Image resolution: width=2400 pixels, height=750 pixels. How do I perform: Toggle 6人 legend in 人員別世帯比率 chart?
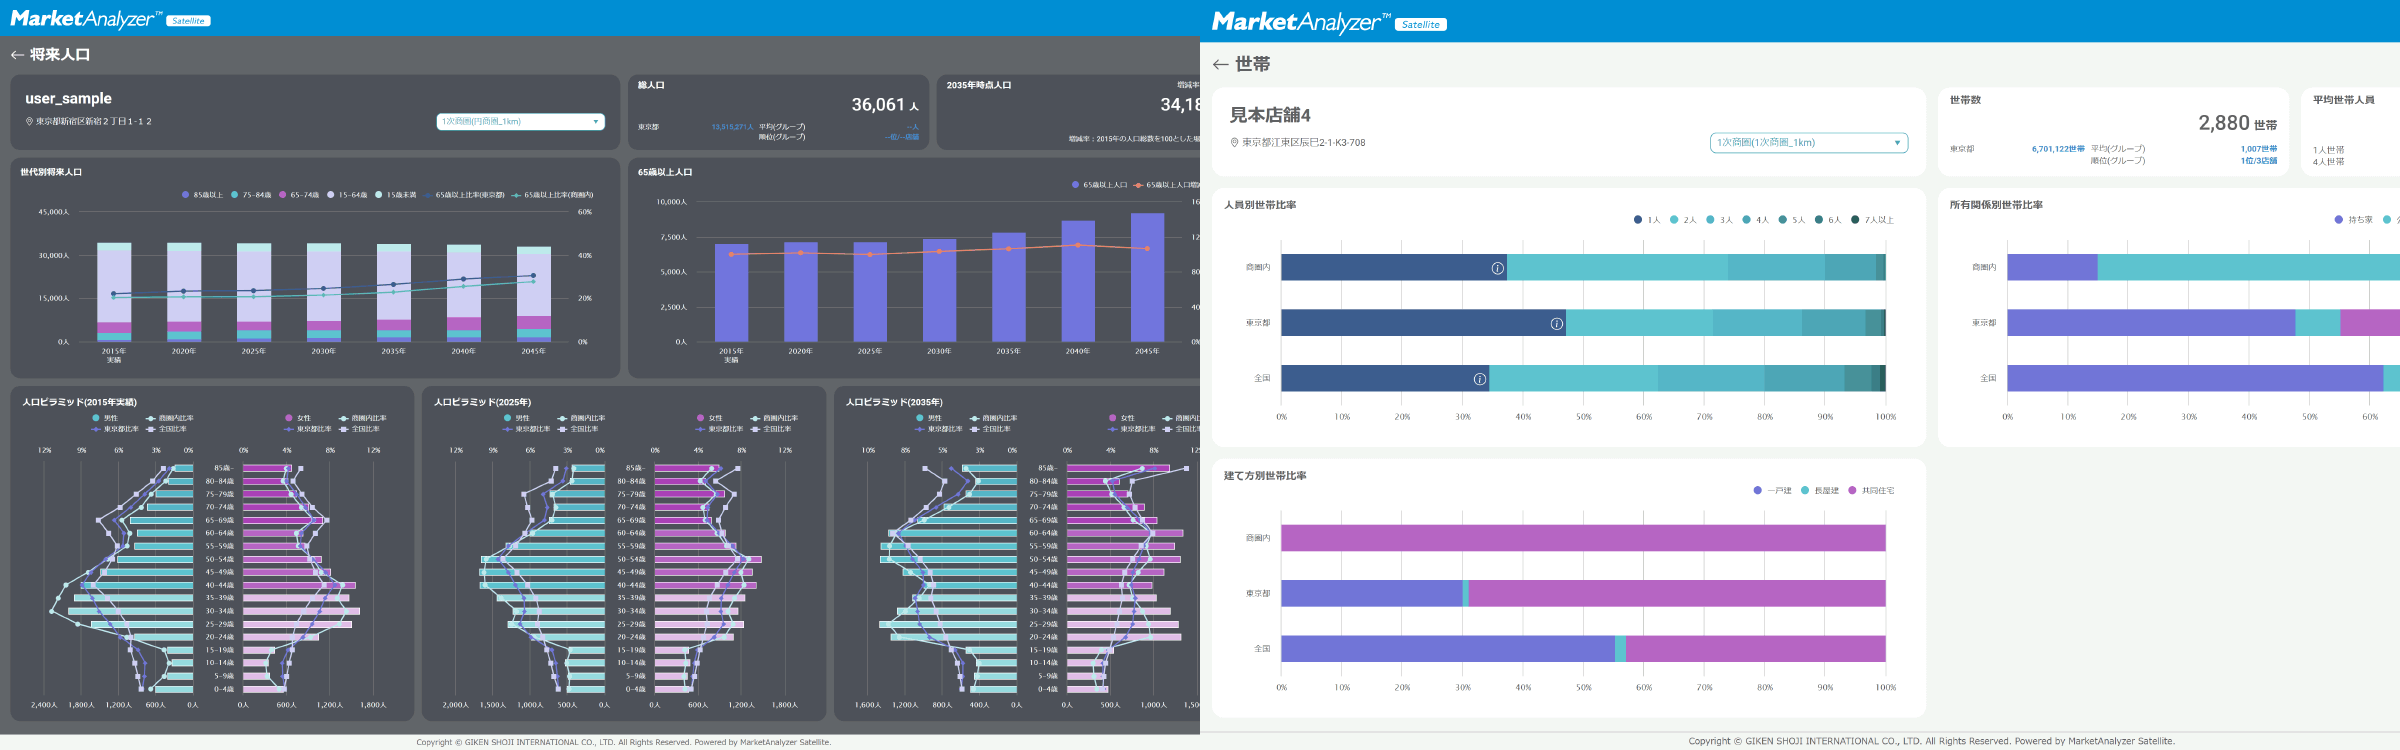[1828, 220]
